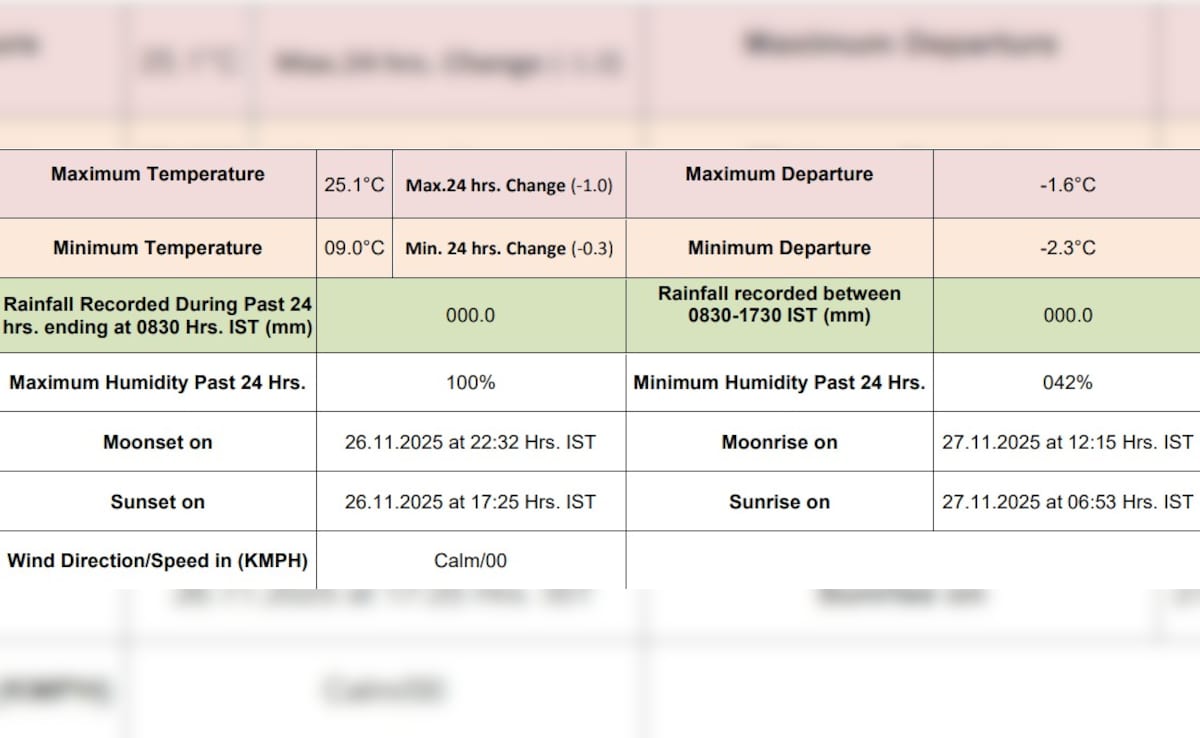Screen dimensions: 1200x738
Task: Click the Maximum Humidity Past 24 Hrs. label
Action: (x=157, y=382)
